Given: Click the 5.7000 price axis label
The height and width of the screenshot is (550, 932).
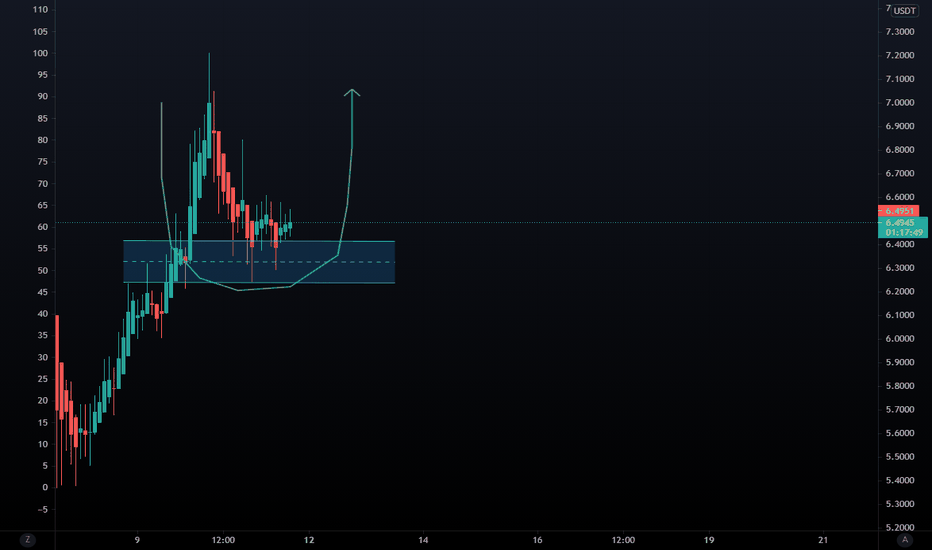Looking at the screenshot, I should (x=900, y=410).
